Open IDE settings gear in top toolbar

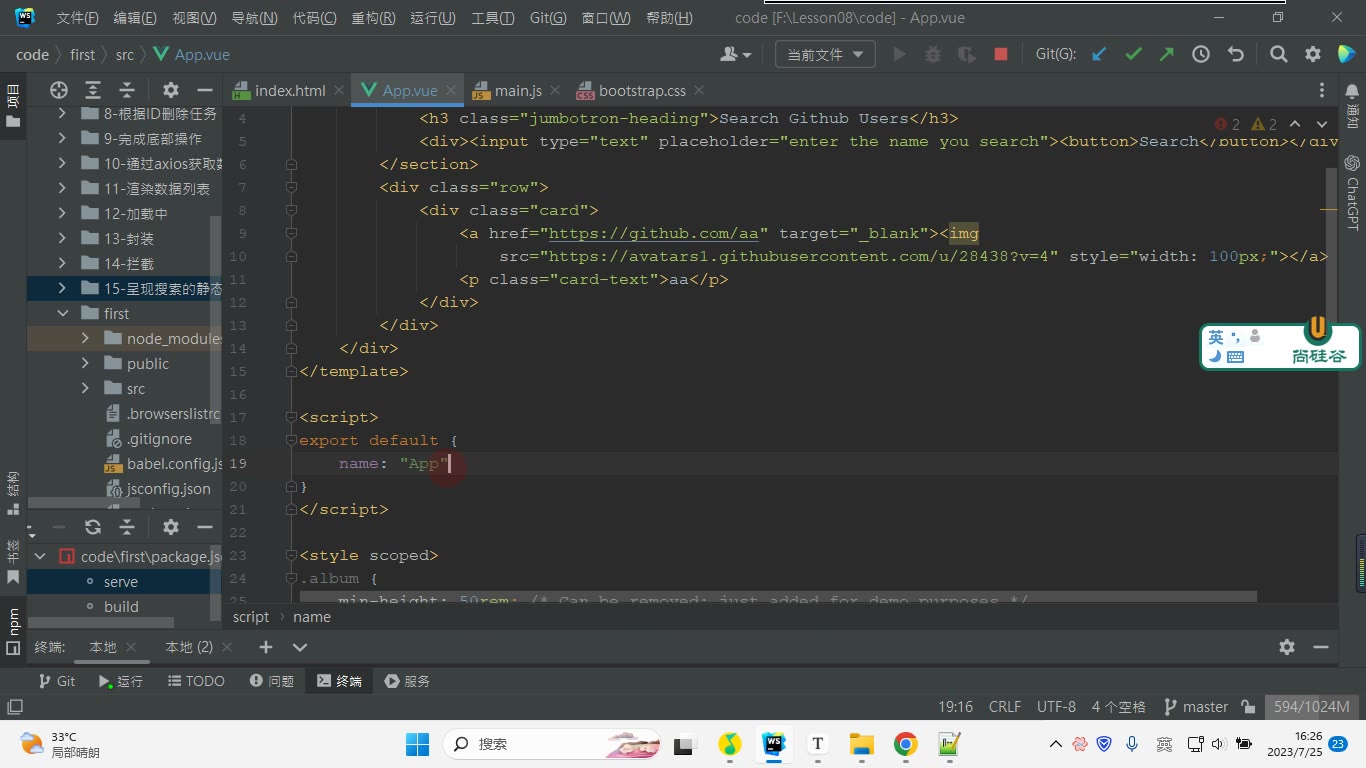[x=1312, y=55]
